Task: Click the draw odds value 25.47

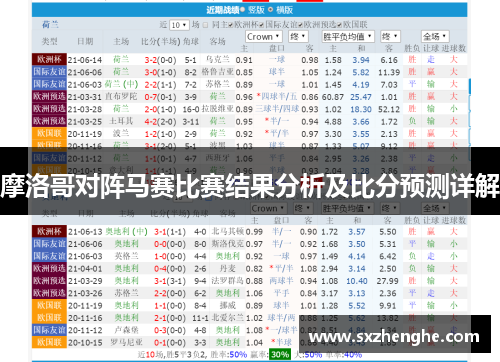Action: coord(361,97)
